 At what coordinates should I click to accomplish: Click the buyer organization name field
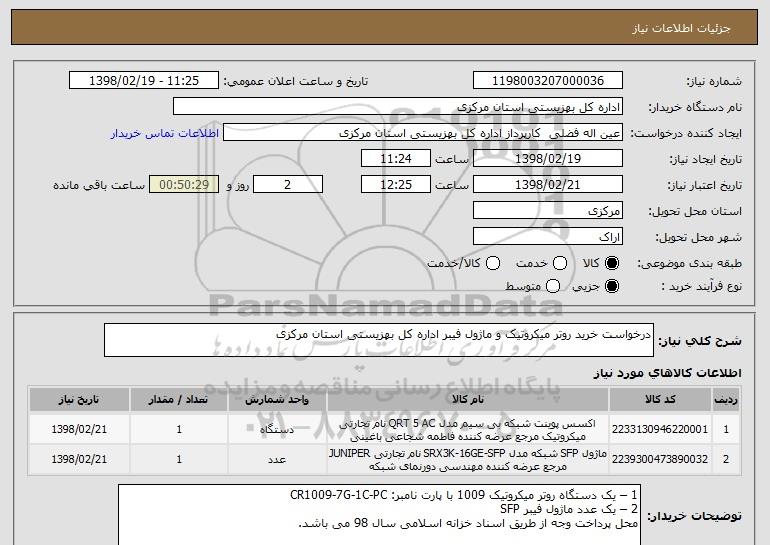pos(398,107)
